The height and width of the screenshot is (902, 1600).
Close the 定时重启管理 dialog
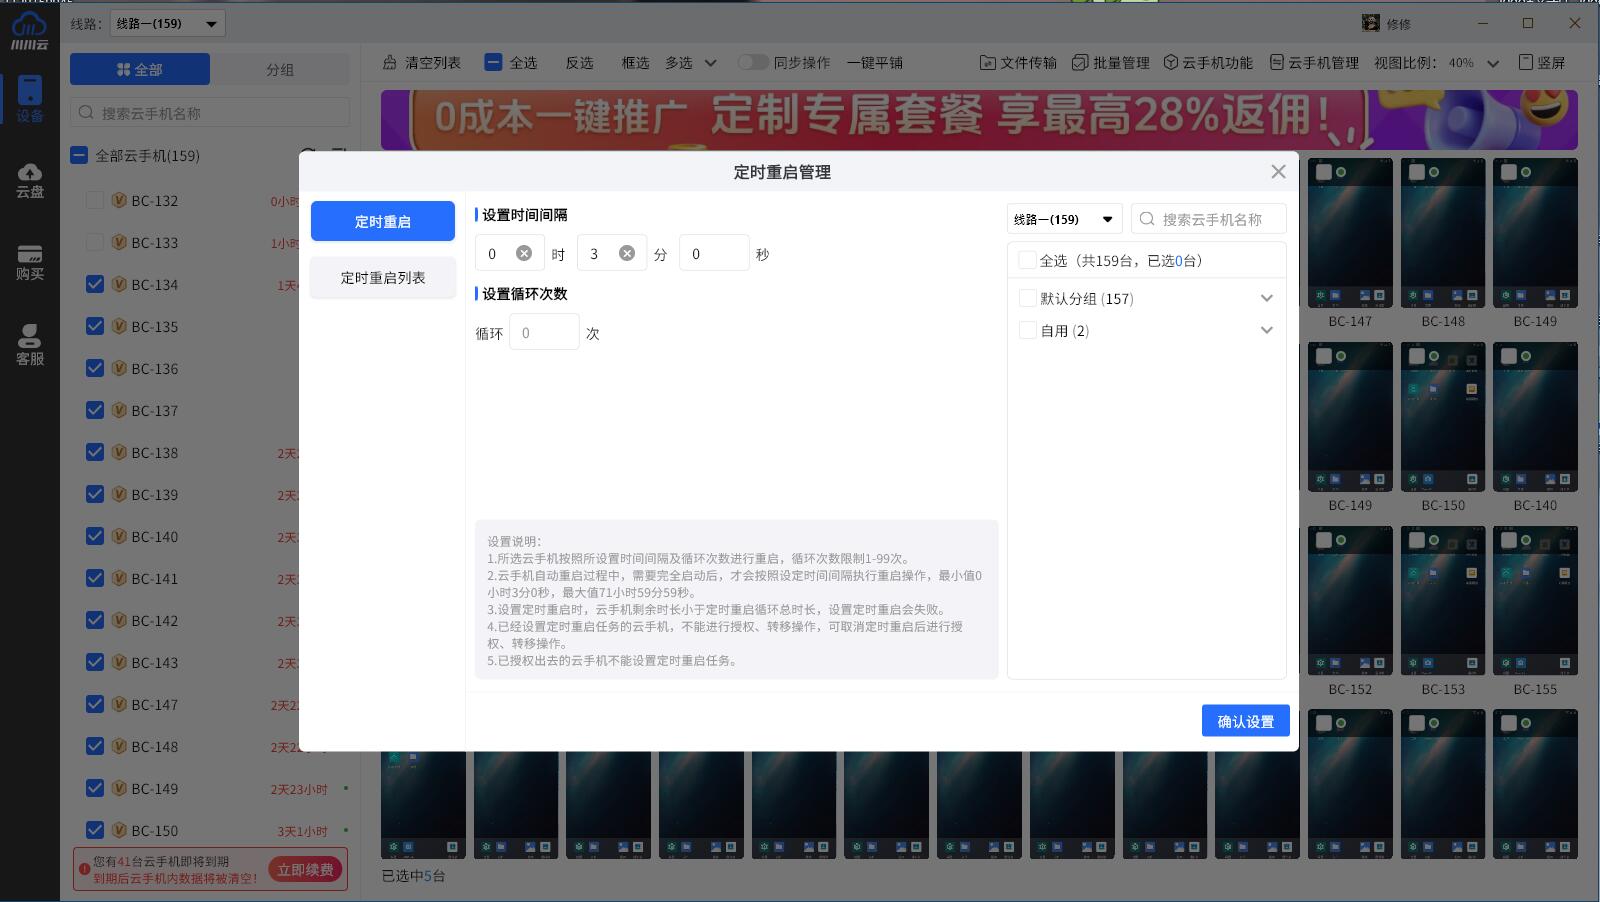[1278, 172]
